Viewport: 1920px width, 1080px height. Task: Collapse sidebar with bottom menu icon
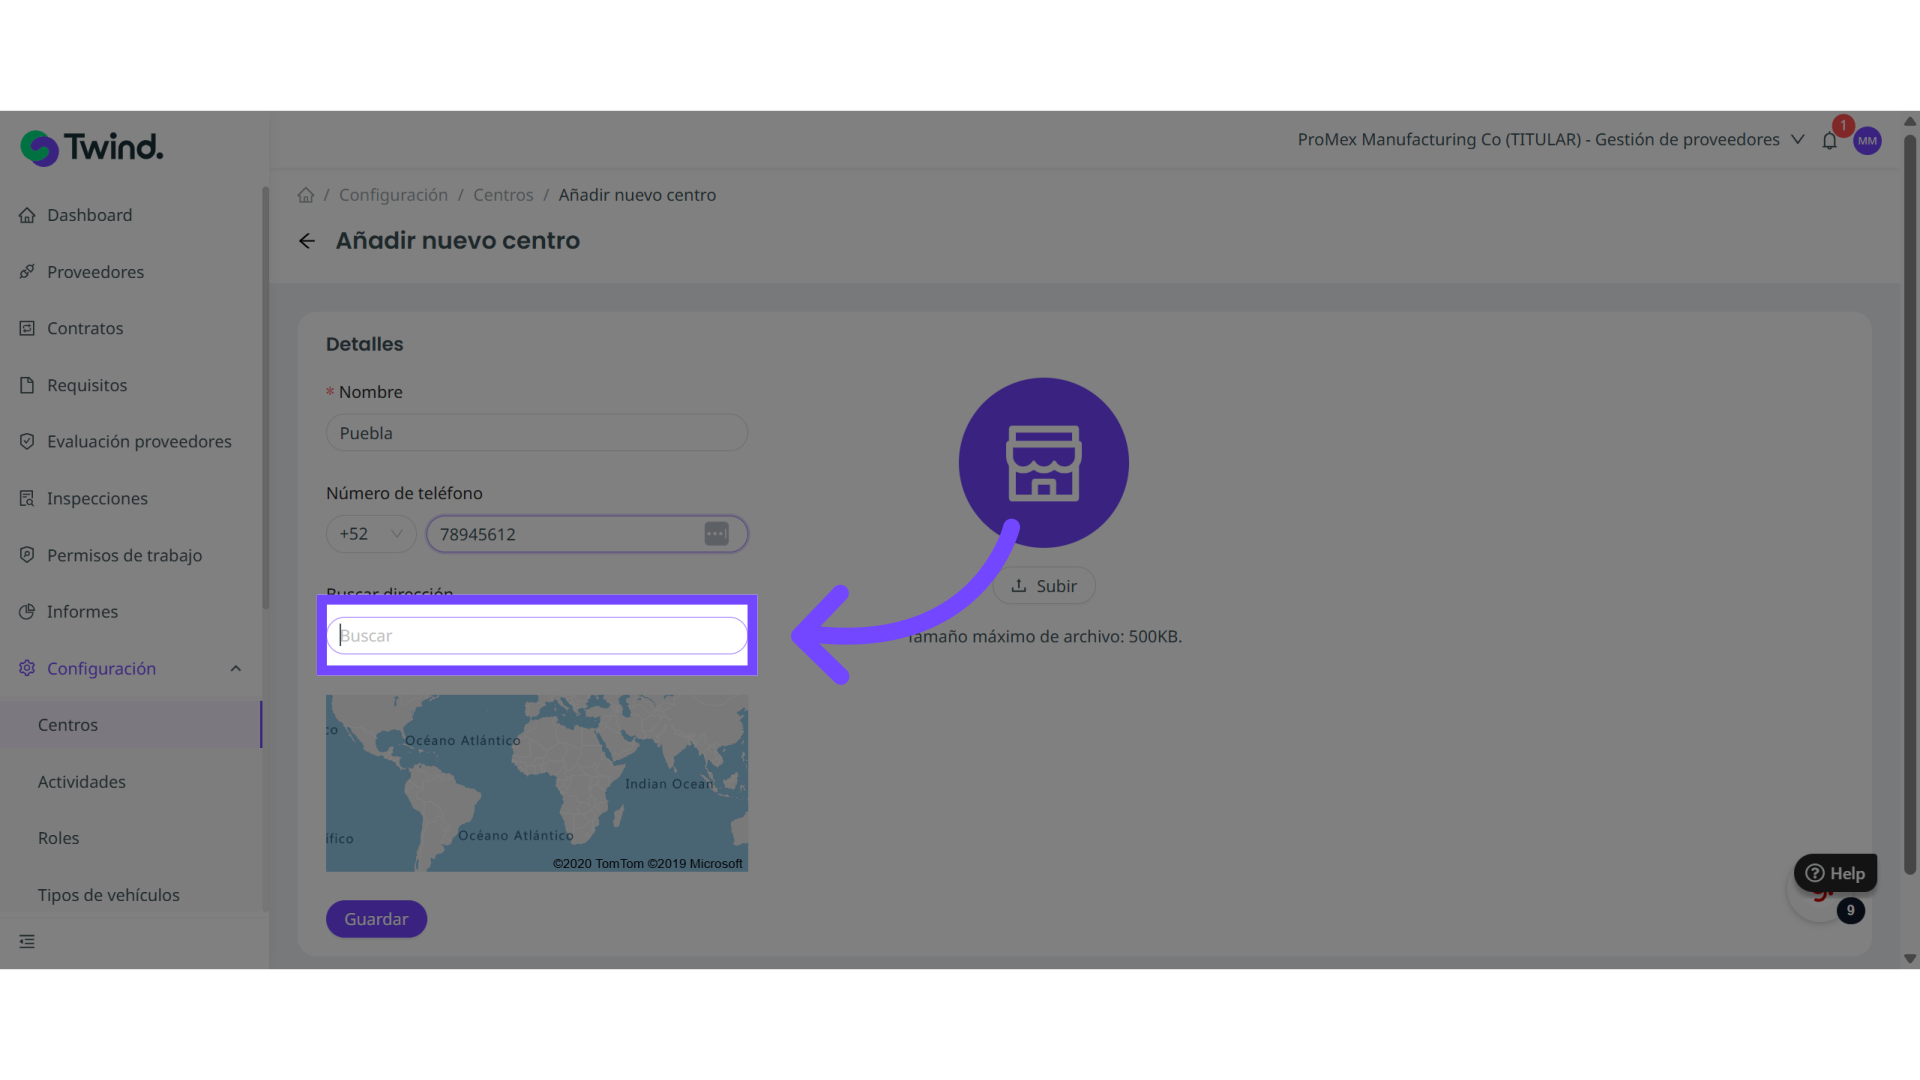click(x=27, y=941)
